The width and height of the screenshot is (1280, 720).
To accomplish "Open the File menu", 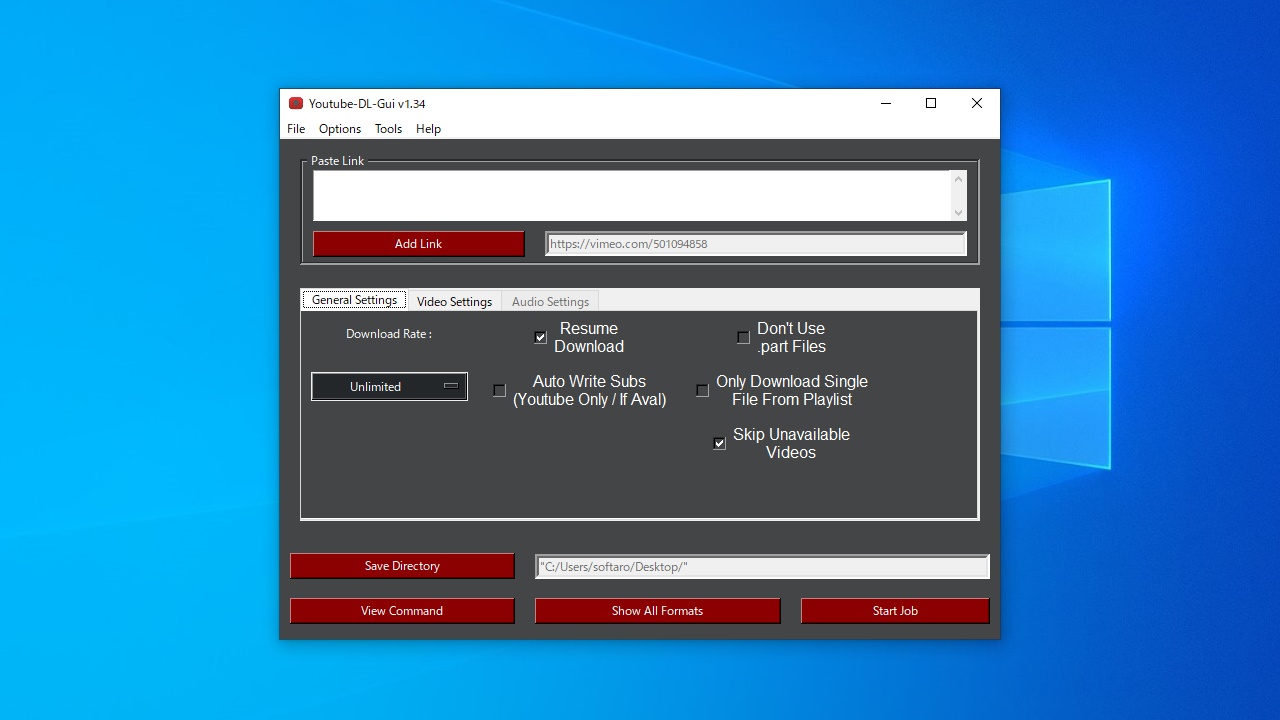I will tap(296, 129).
